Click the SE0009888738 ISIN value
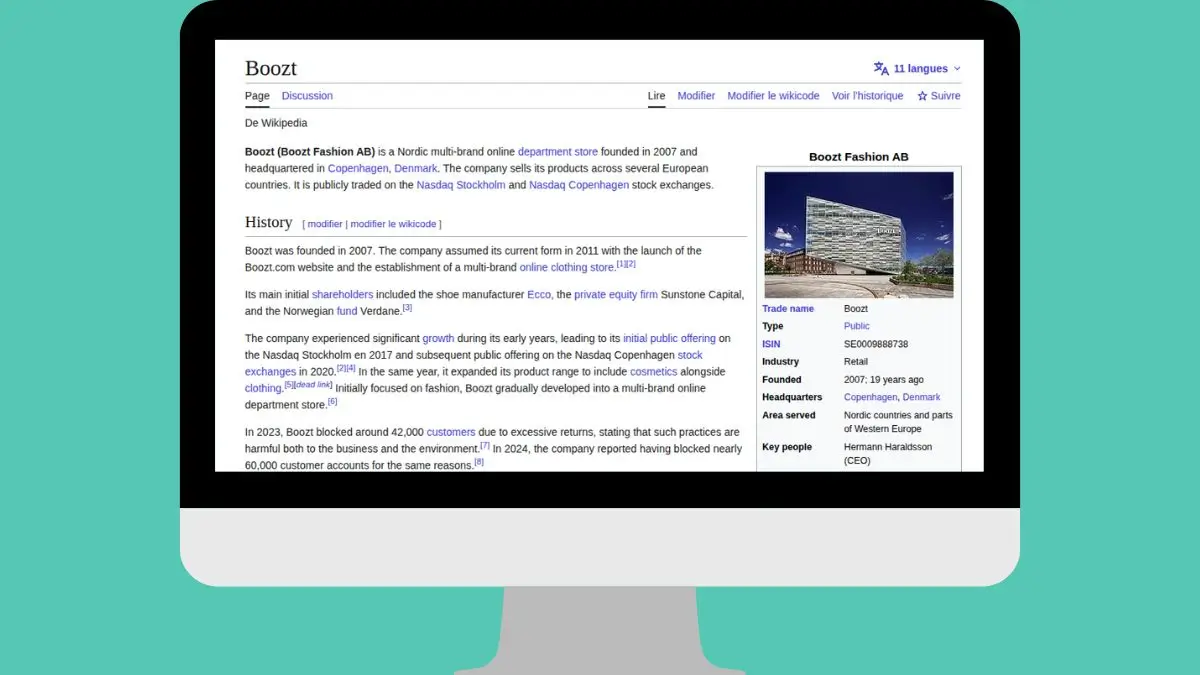This screenshot has width=1200, height=675. pos(876,344)
